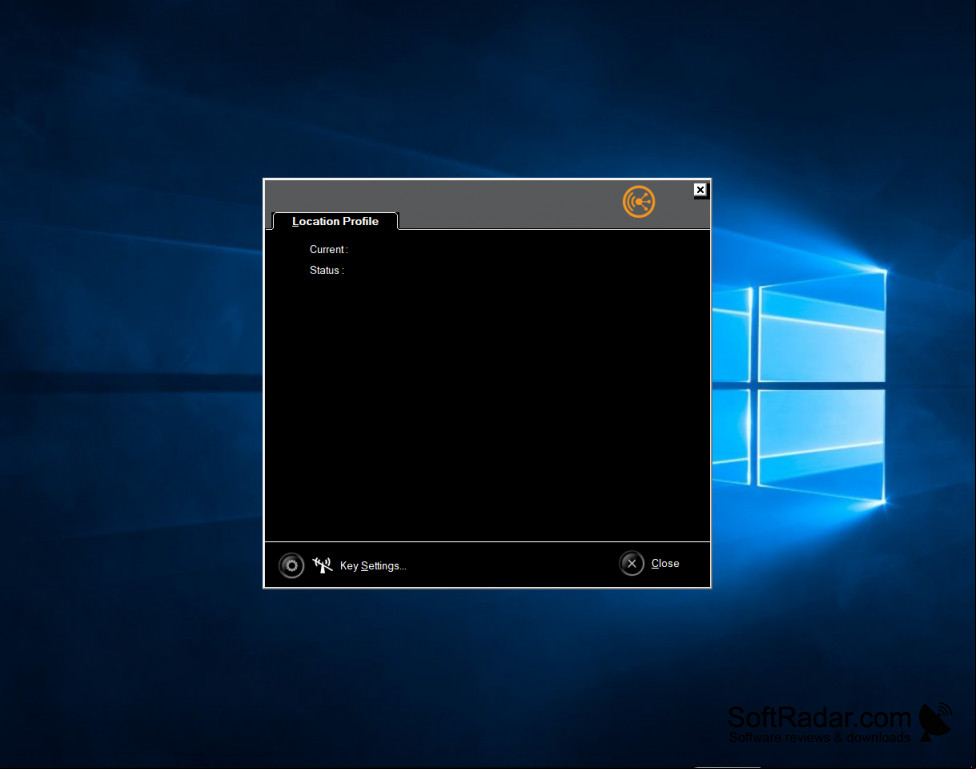Click the antenna icon beside Key Settings
The width and height of the screenshot is (976, 769).
322,565
